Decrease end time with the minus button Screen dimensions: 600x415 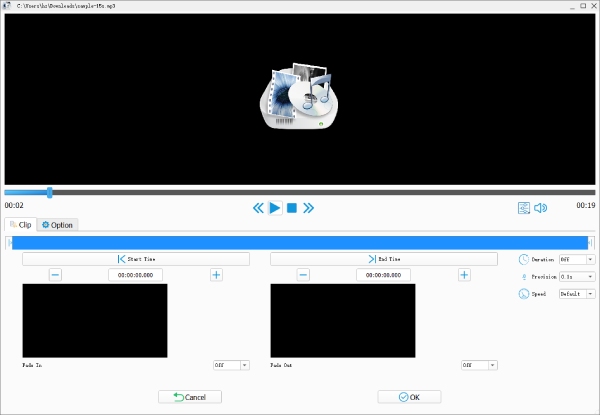pos(303,275)
